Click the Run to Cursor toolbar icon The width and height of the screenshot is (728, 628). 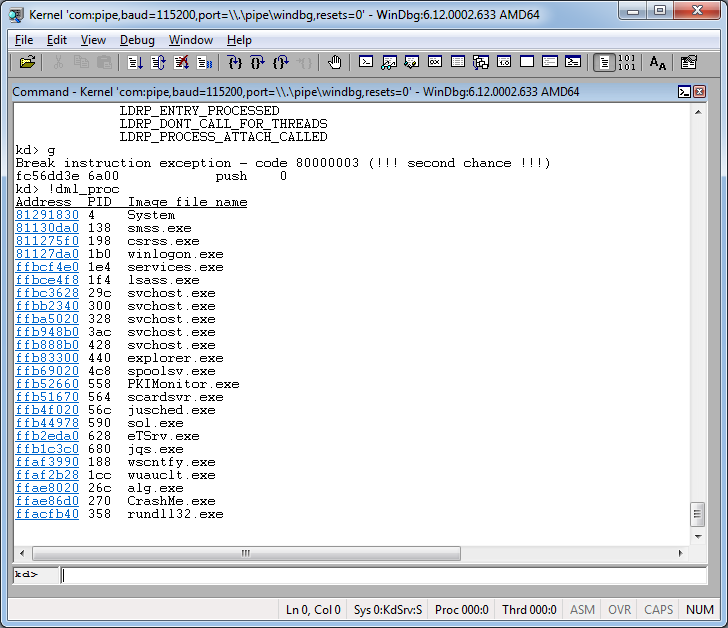pyautogui.click(x=304, y=62)
